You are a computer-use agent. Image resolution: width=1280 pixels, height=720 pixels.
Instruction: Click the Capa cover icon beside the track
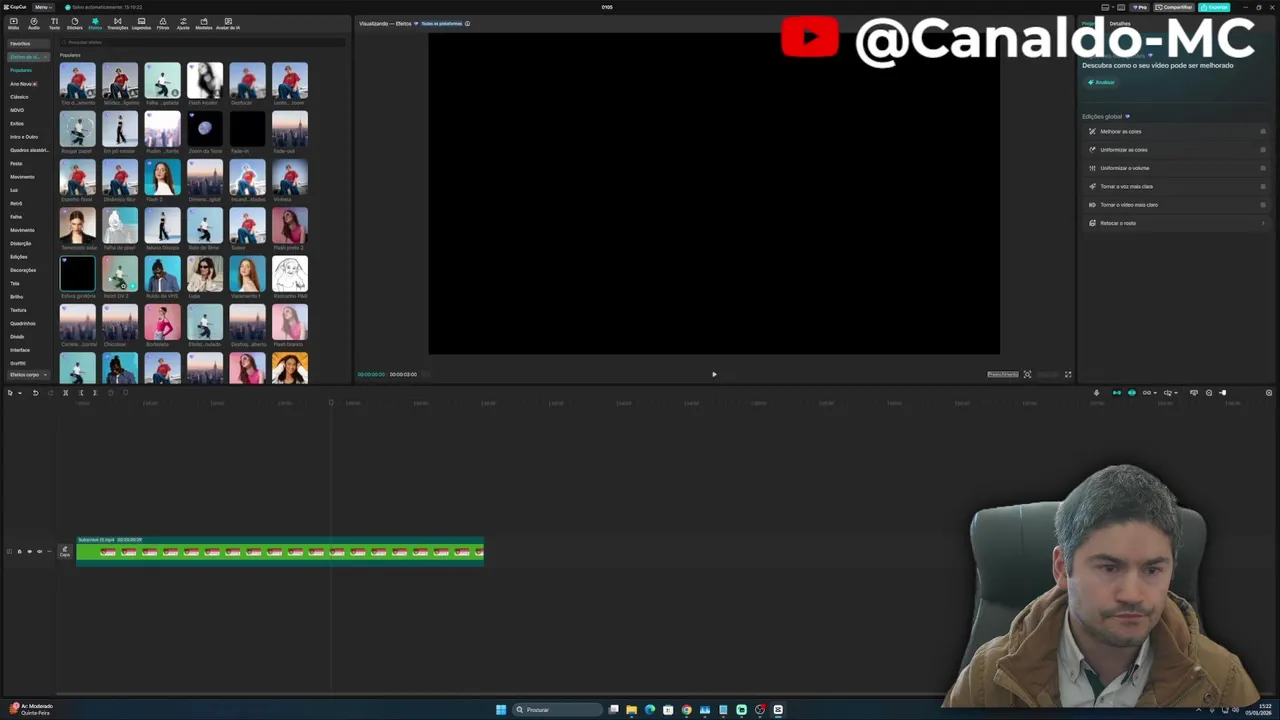pos(65,551)
